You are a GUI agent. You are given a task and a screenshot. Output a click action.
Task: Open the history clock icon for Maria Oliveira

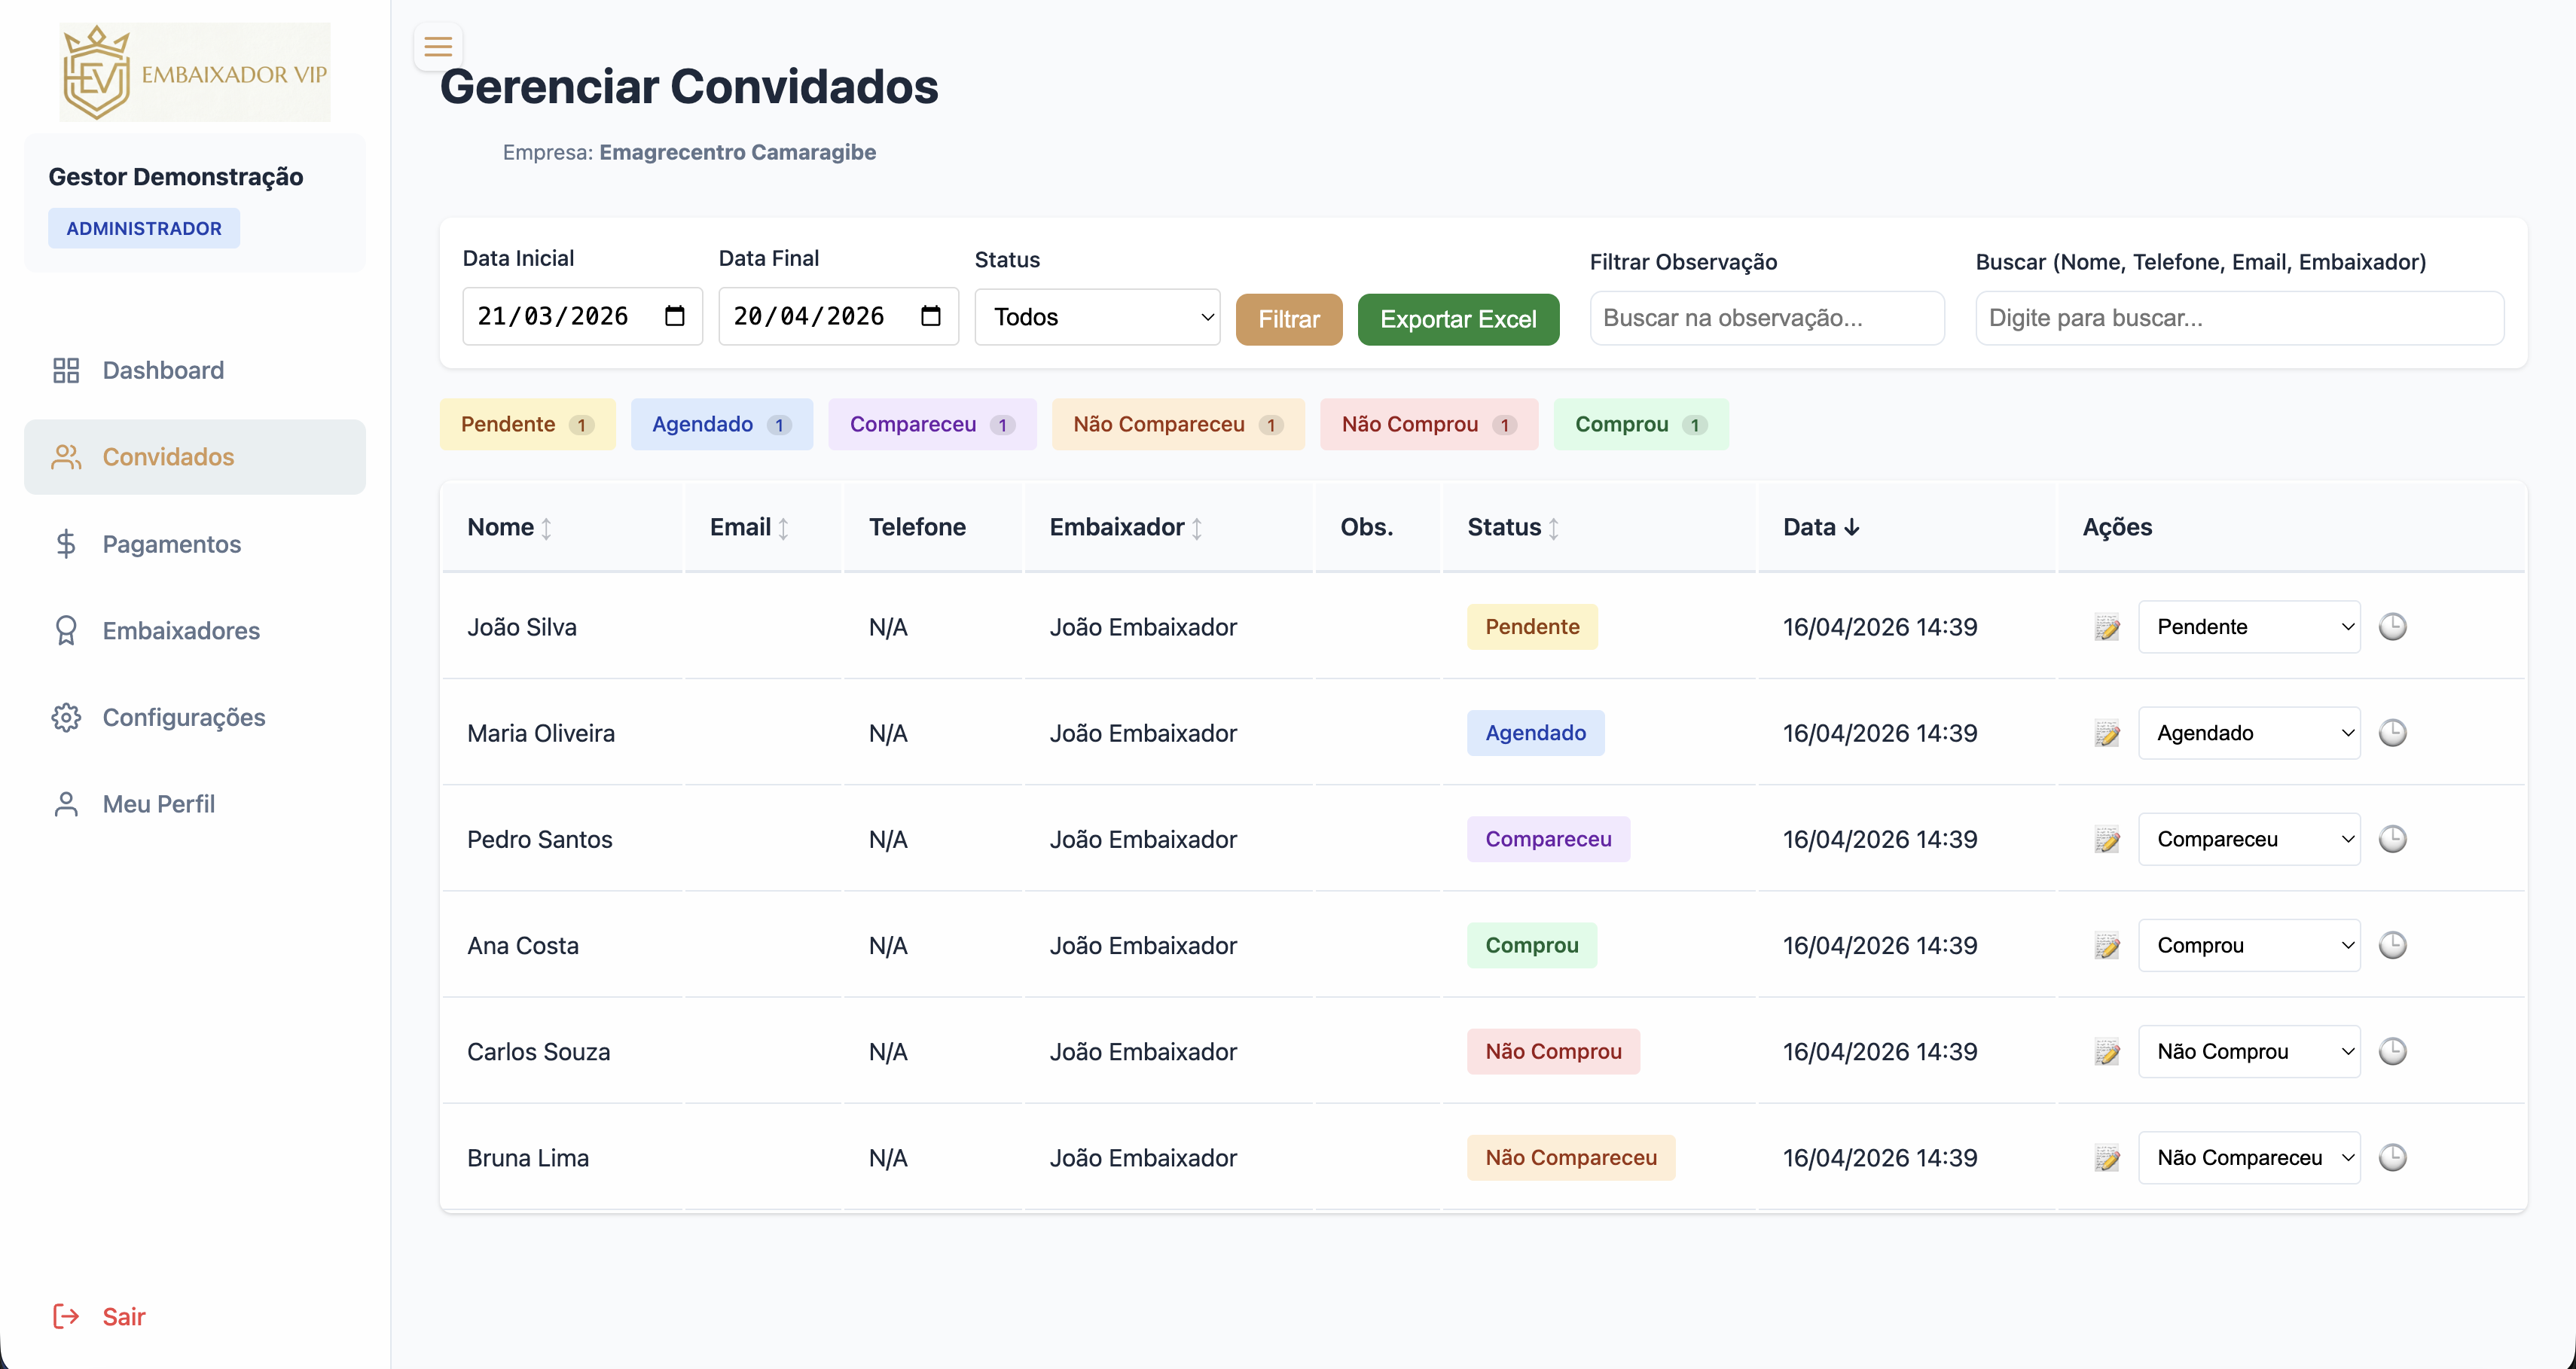(x=2393, y=732)
